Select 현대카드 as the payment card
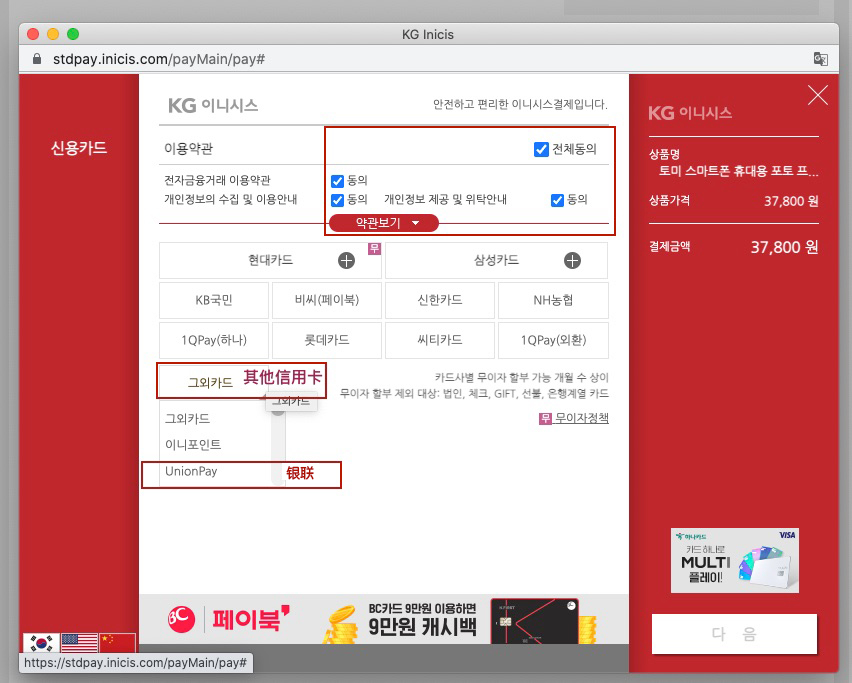This screenshot has height=683, width=852. [x=271, y=261]
